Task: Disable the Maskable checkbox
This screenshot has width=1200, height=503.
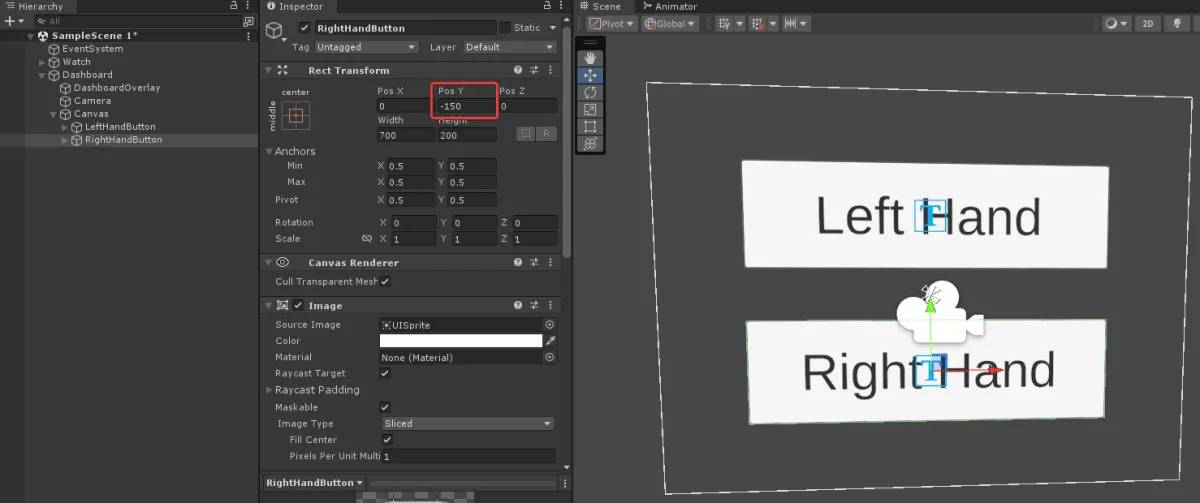Action: tap(385, 407)
